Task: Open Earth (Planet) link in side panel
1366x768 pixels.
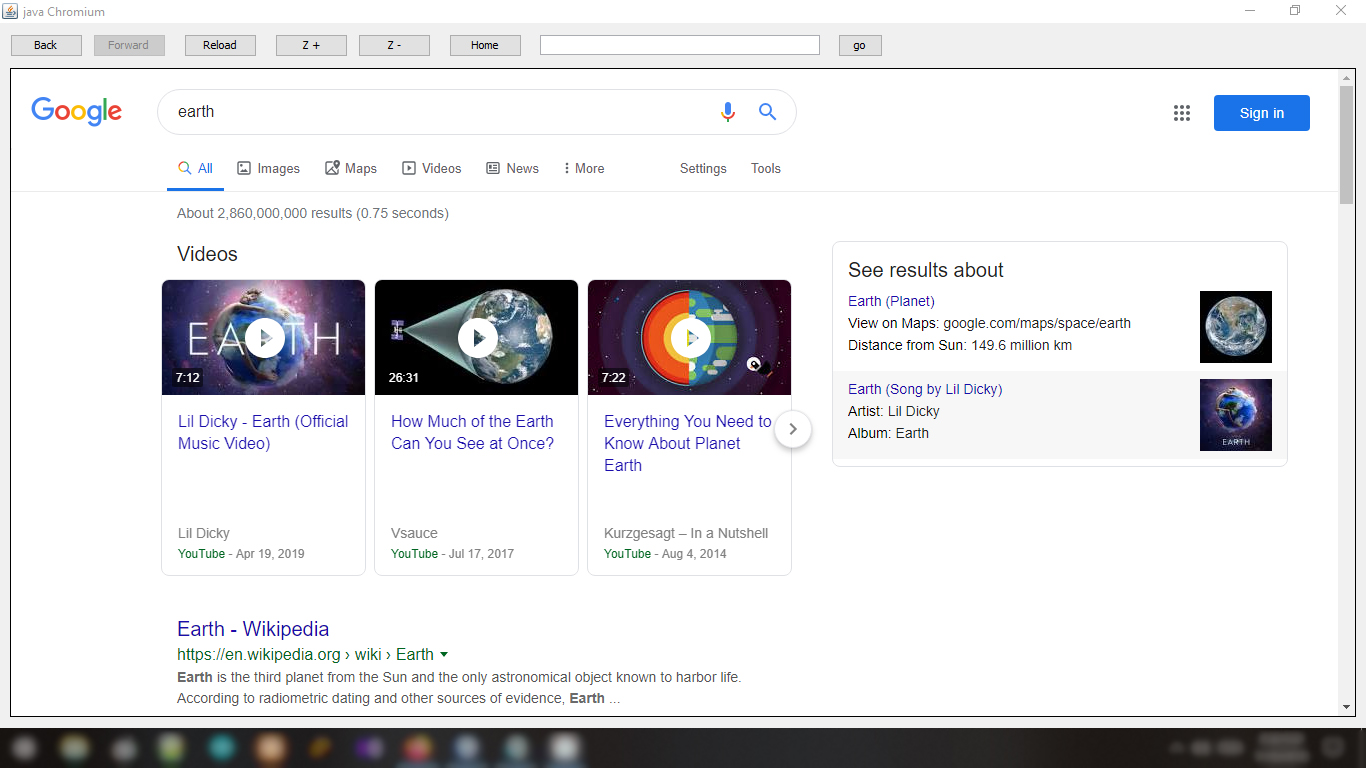Action: pos(891,301)
